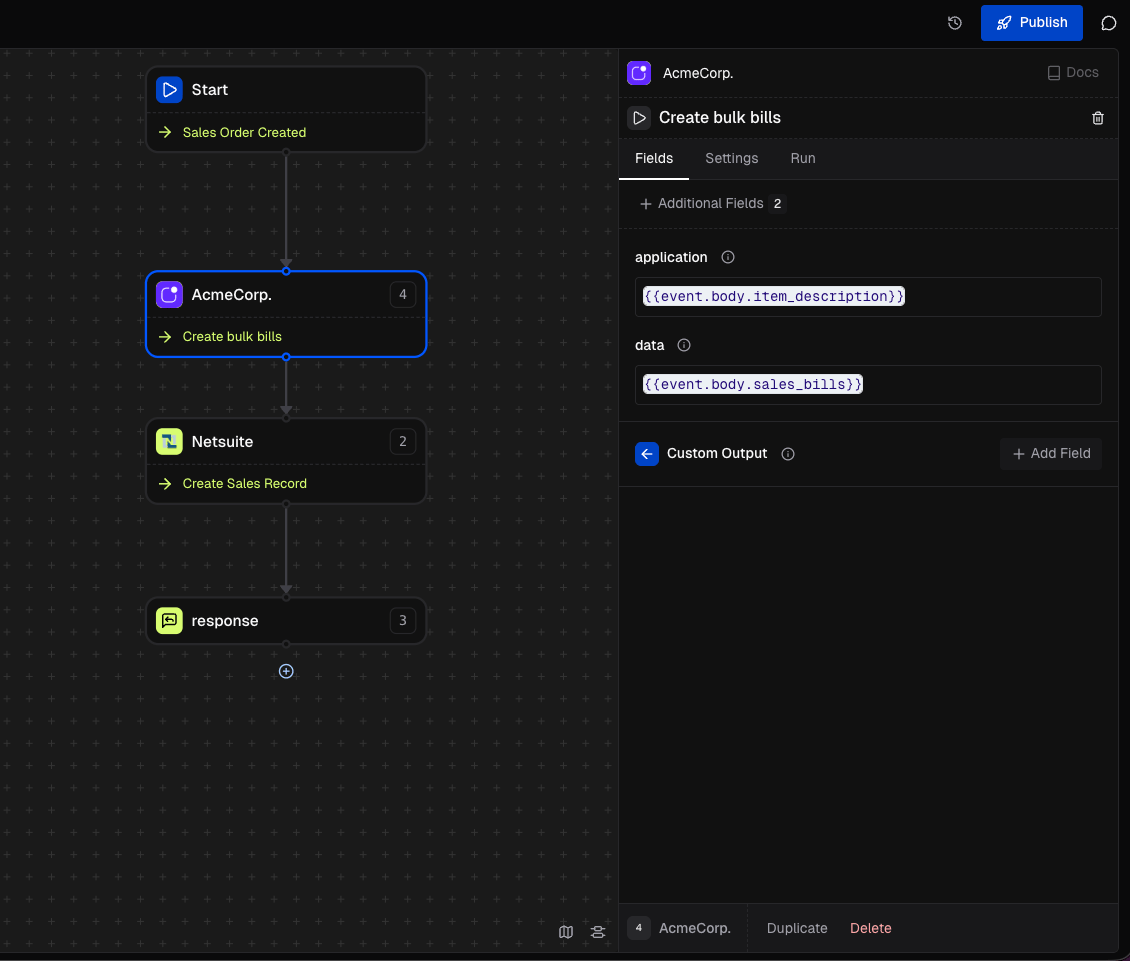The width and height of the screenshot is (1130, 961).
Task: Click response node step badge 3
Action: 403,621
